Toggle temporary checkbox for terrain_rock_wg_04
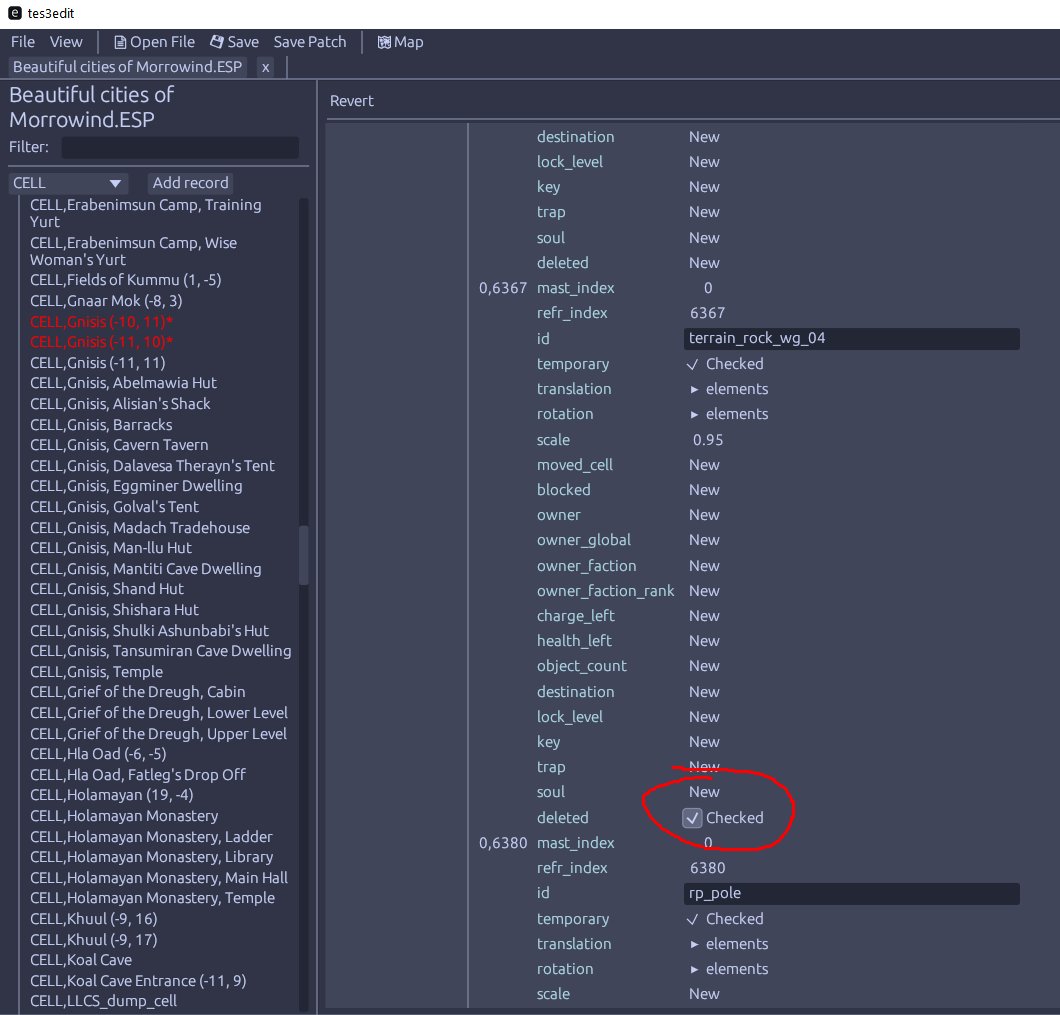The image size is (1060, 1015). (x=692, y=364)
